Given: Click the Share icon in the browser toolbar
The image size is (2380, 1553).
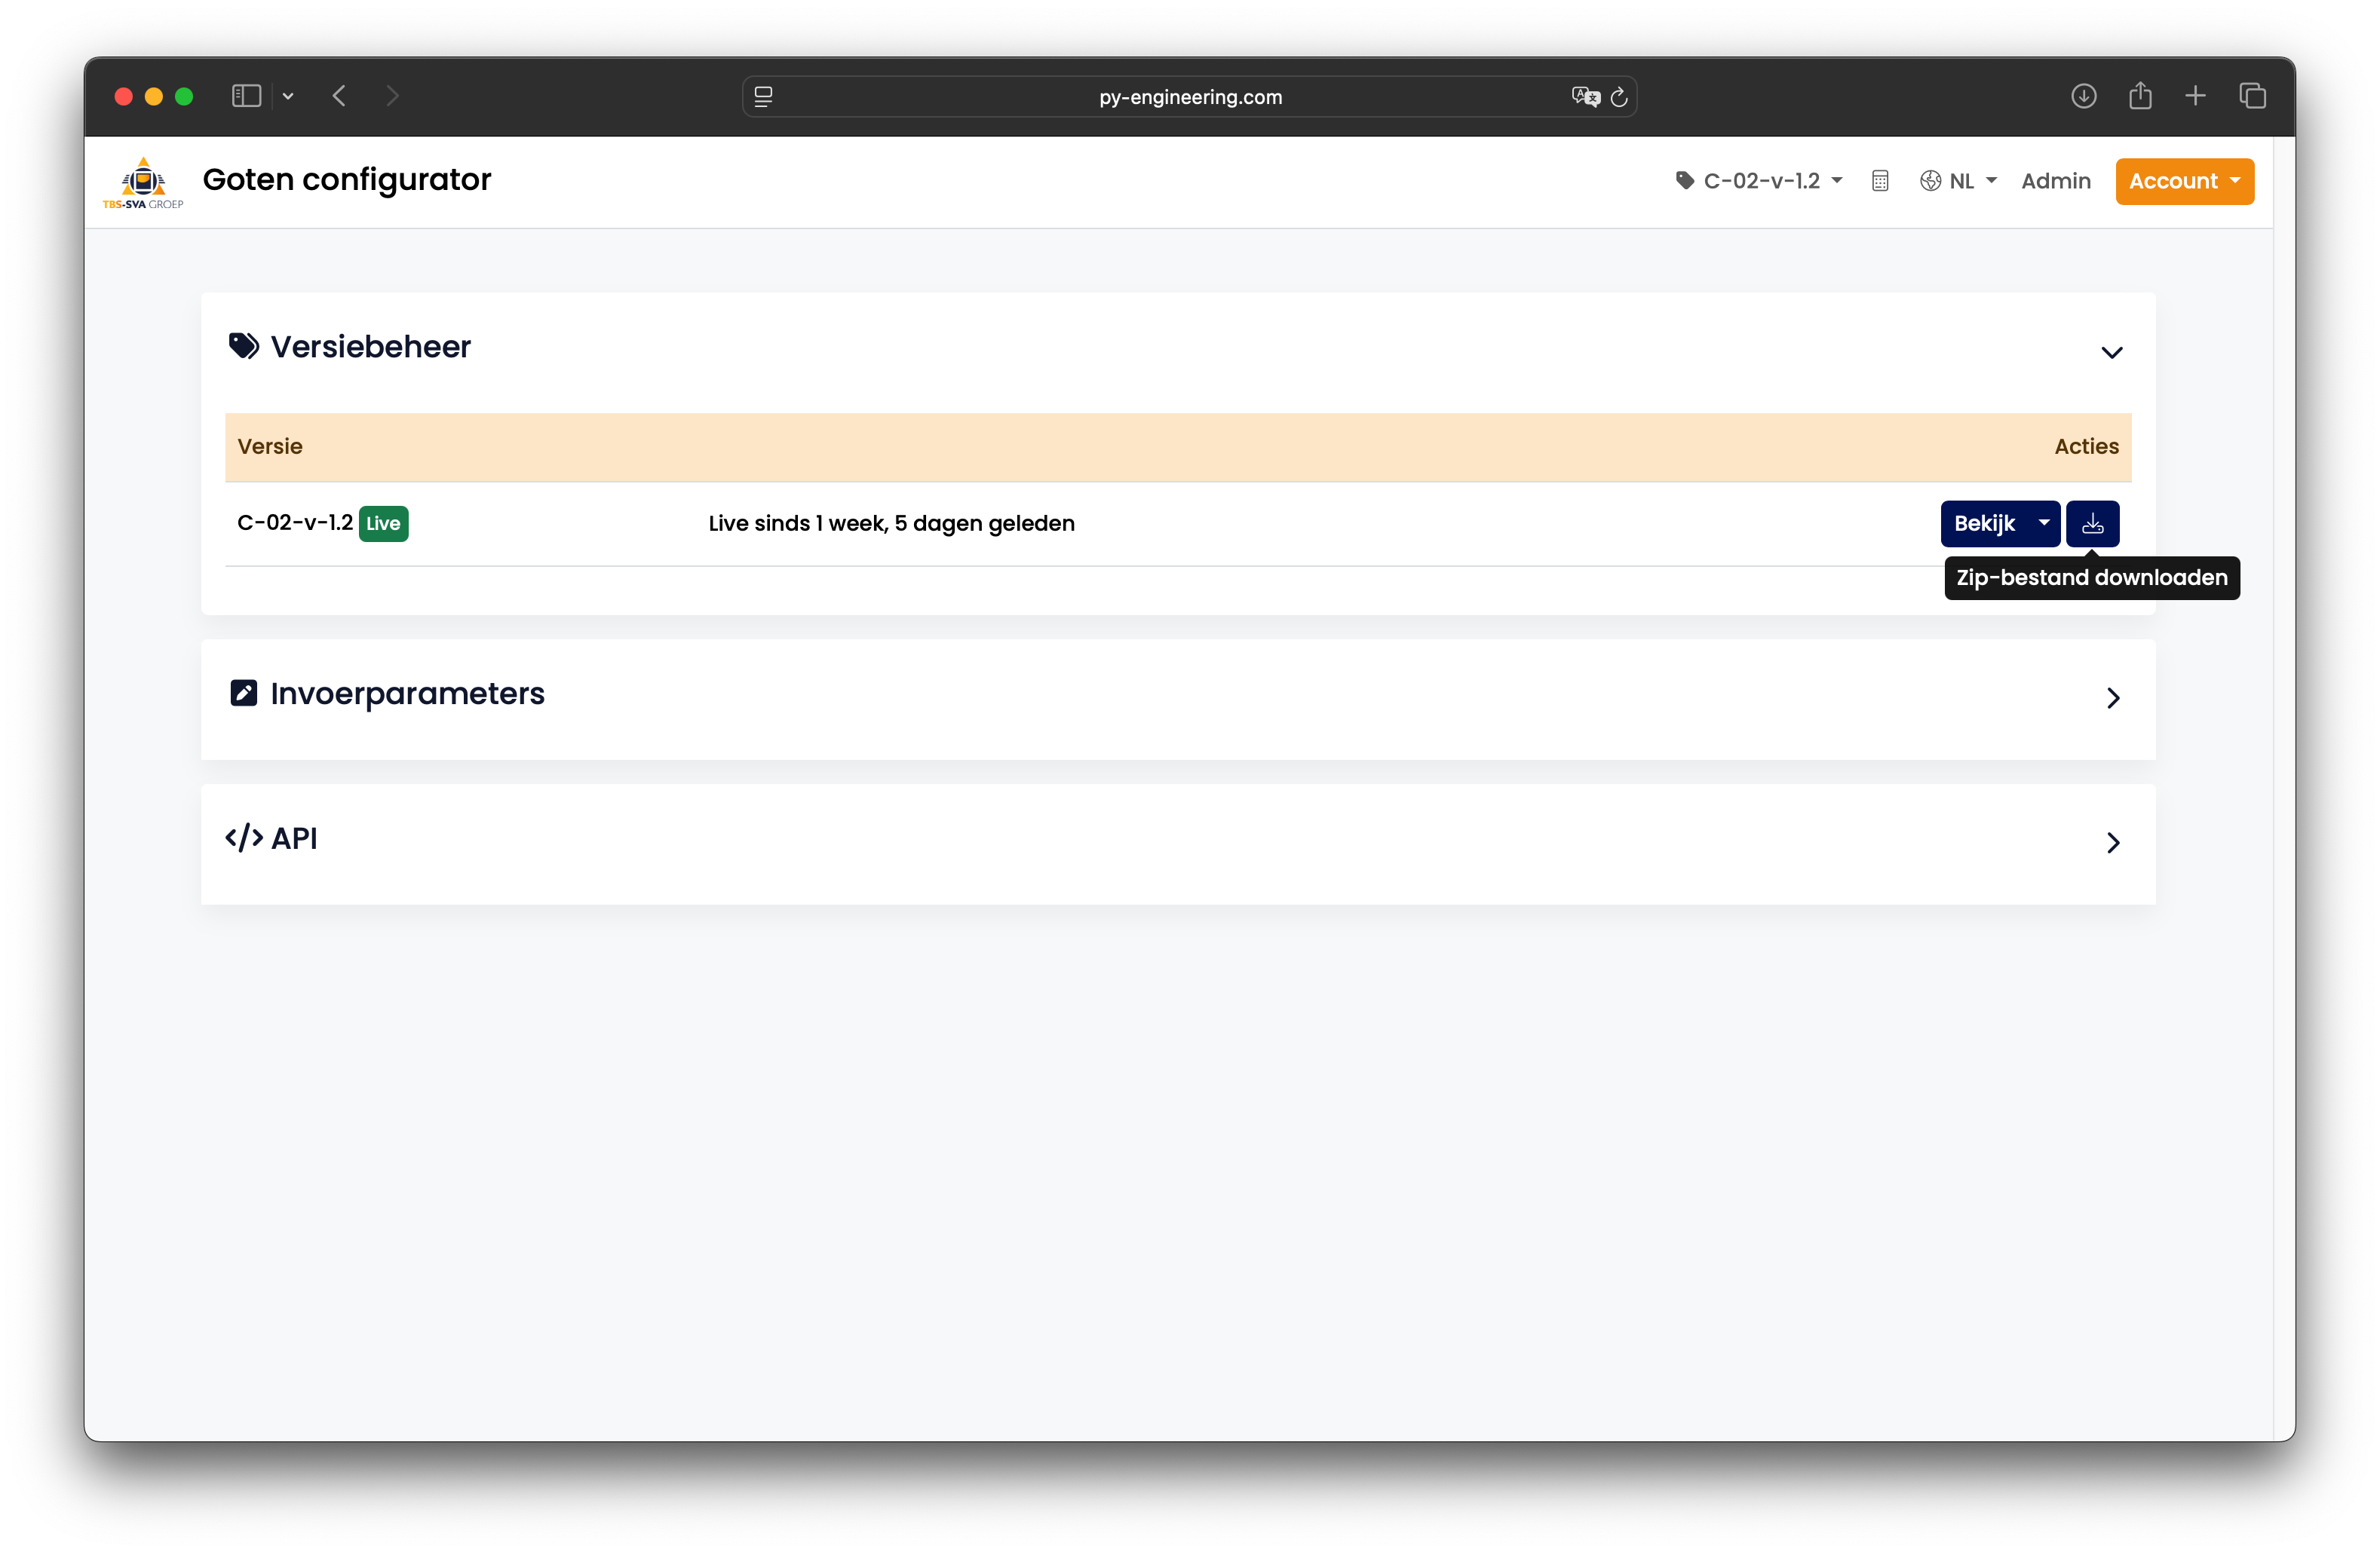Looking at the screenshot, I should click(x=2140, y=95).
